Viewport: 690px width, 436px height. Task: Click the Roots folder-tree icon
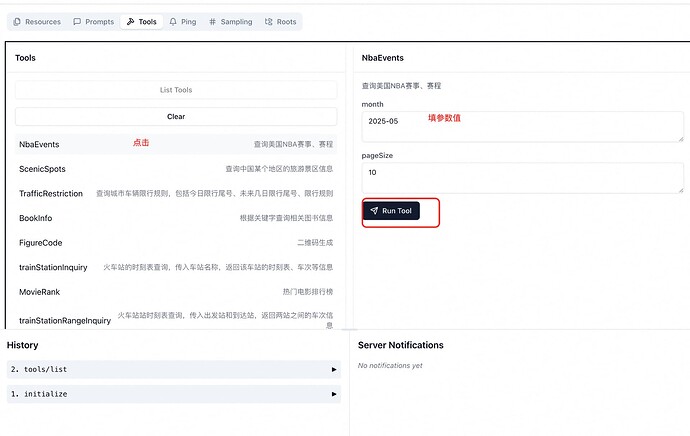click(268, 22)
